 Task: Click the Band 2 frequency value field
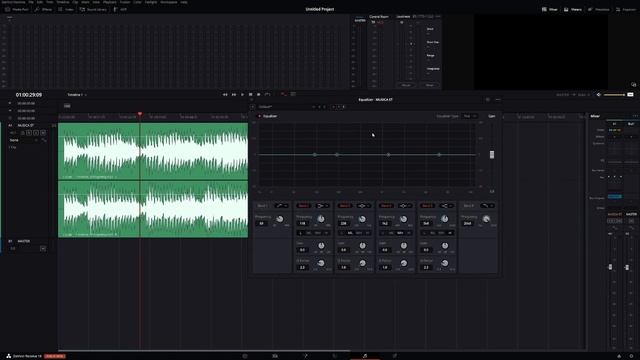[302, 223]
